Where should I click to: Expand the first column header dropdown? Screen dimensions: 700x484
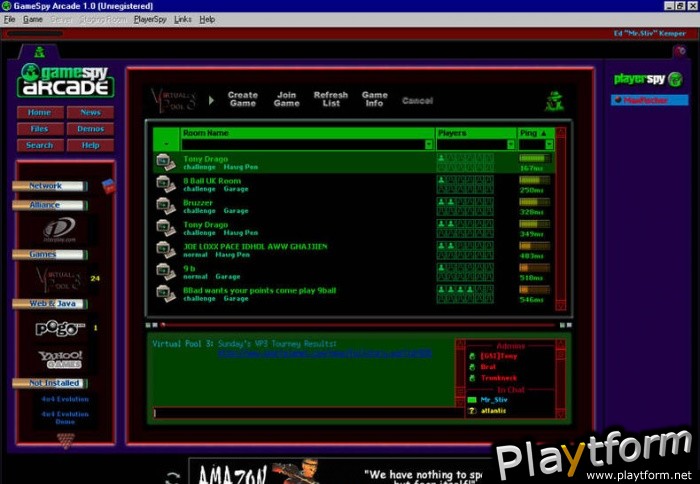(x=167, y=144)
